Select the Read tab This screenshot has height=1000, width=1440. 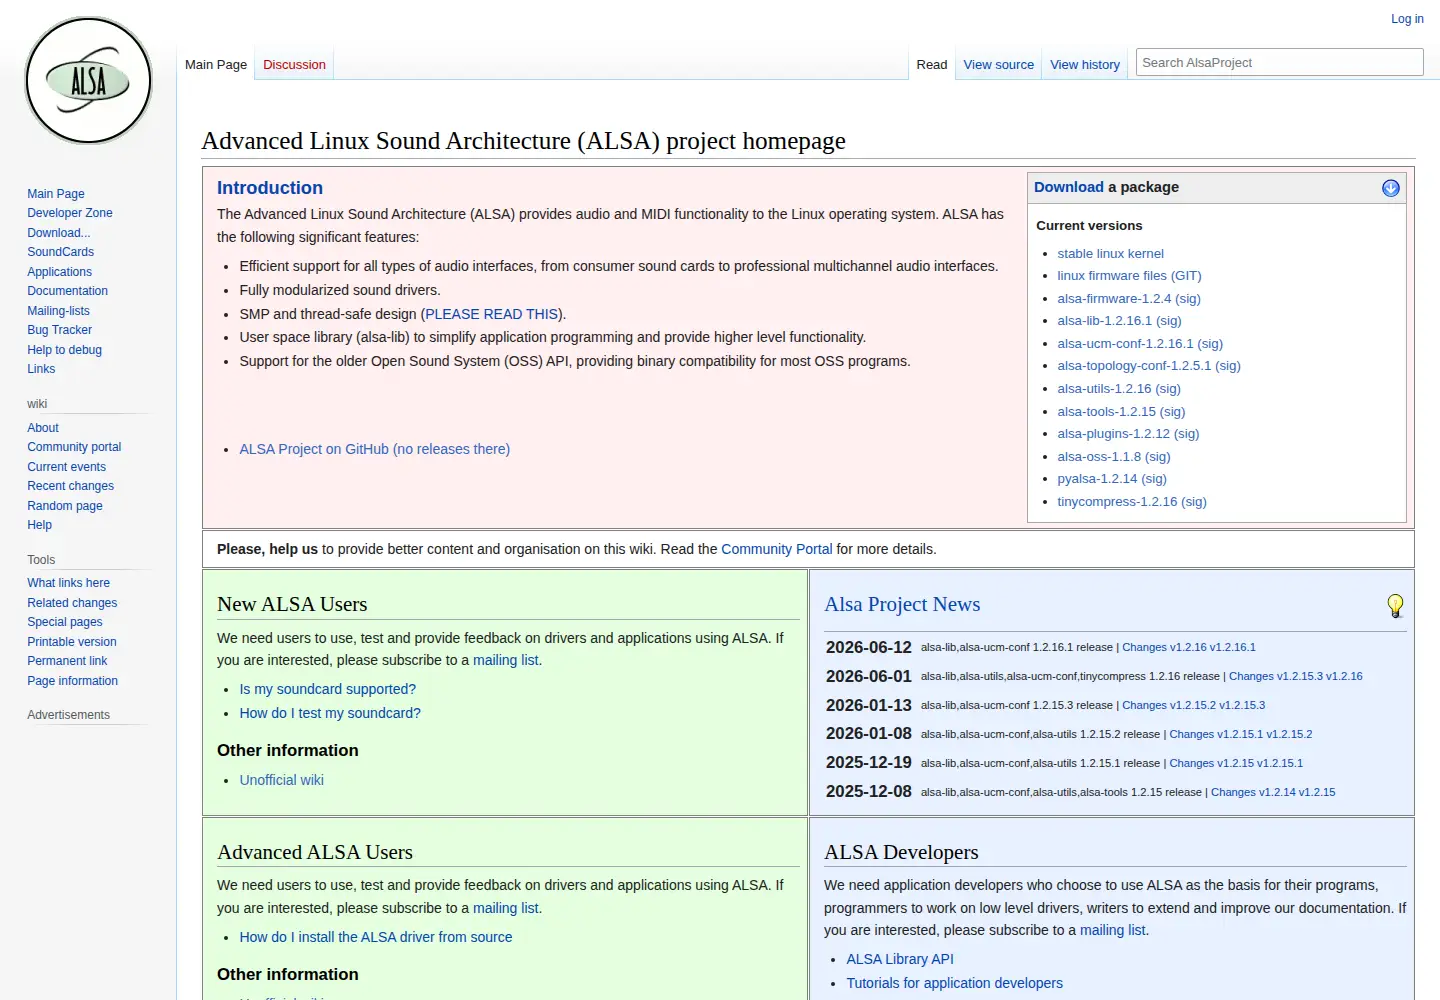(931, 65)
